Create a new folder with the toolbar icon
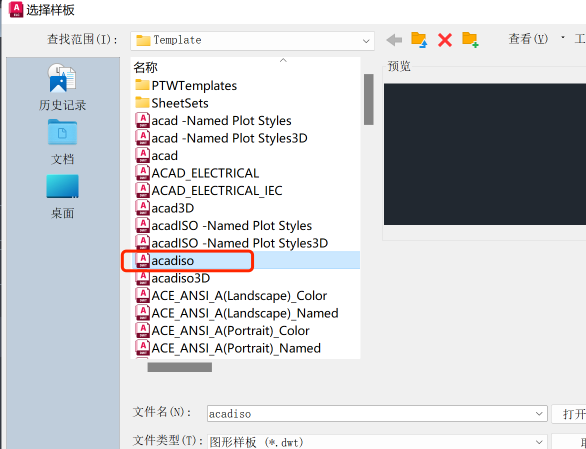 pos(470,40)
